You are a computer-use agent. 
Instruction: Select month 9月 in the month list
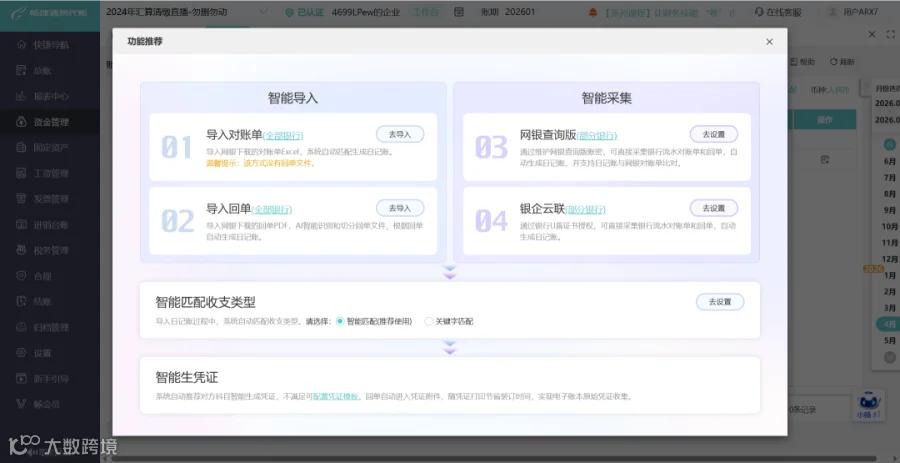[x=890, y=211]
